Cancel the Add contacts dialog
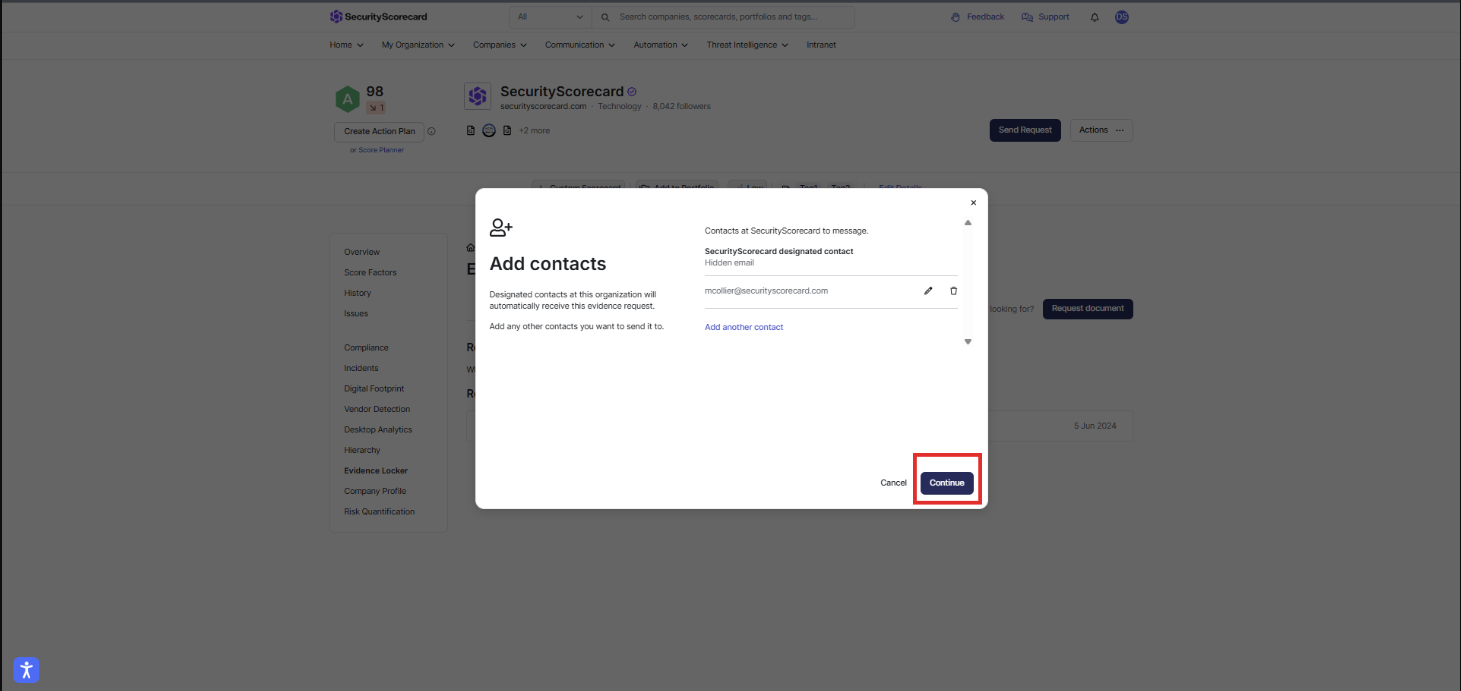 click(x=893, y=483)
